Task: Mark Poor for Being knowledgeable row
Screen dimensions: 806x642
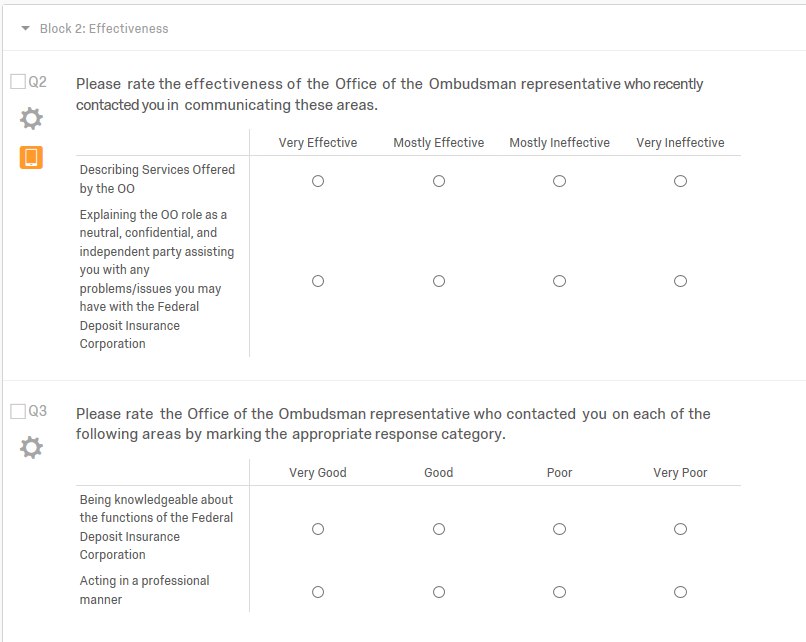Action: point(559,529)
